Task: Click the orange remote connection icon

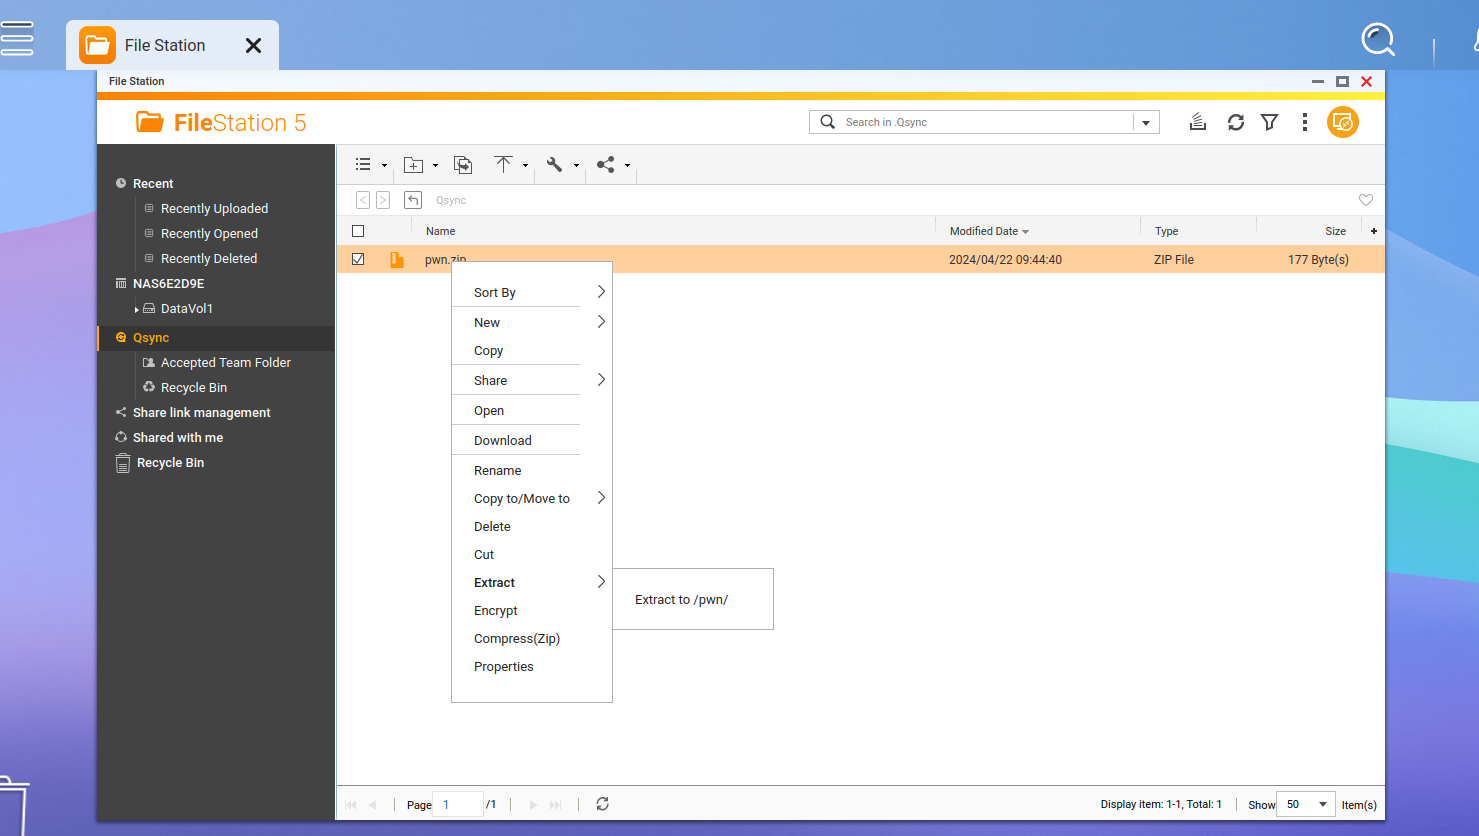Action: click(1343, 122)
